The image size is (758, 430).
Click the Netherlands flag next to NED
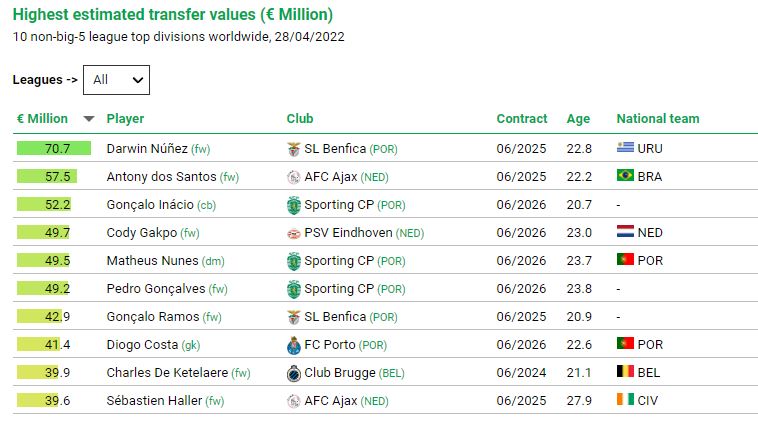tap(626, 233)
